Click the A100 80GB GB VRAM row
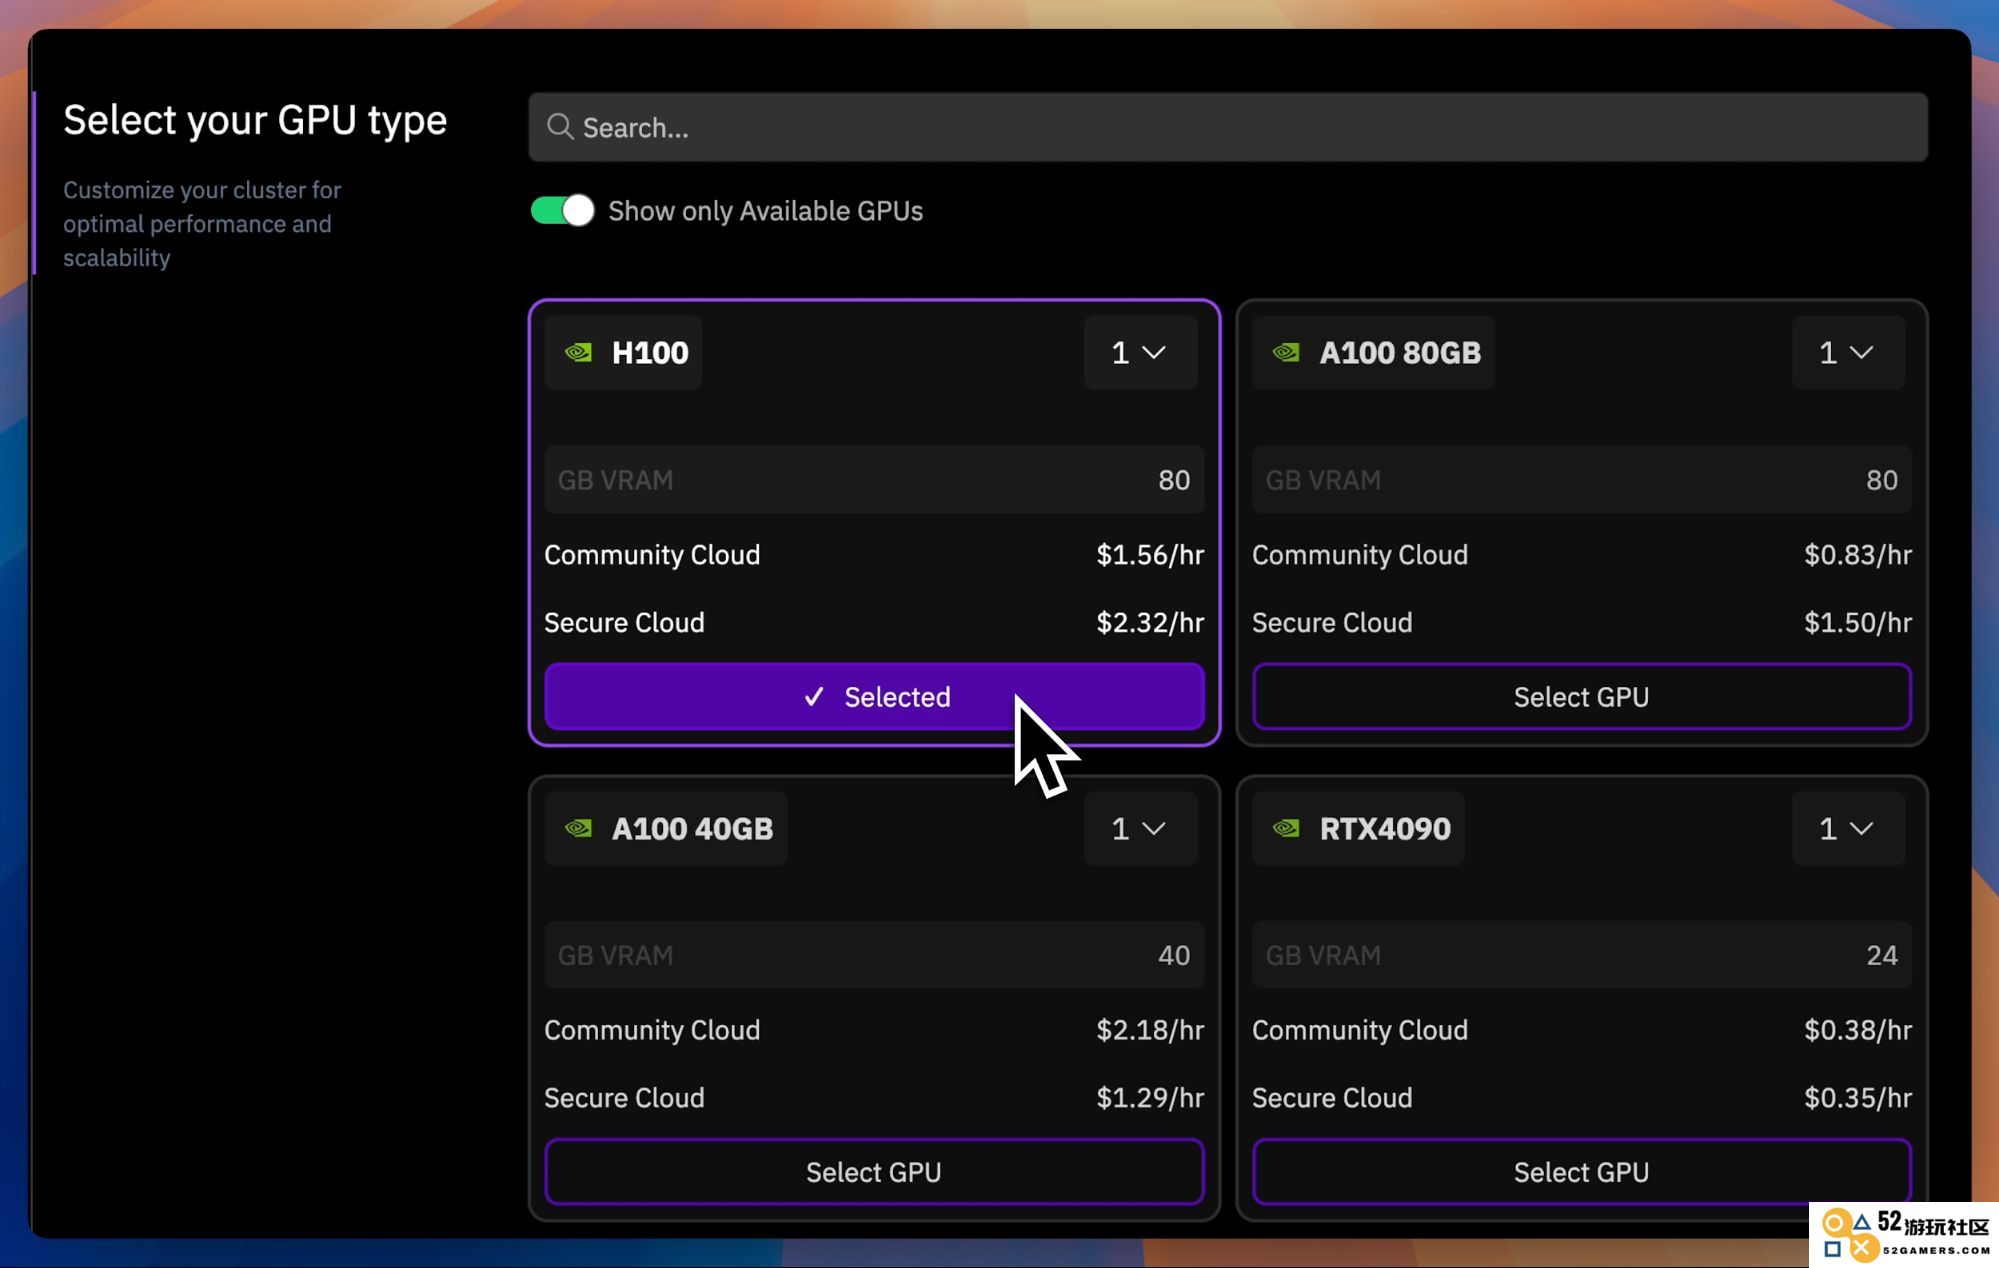 point(1581,480)
